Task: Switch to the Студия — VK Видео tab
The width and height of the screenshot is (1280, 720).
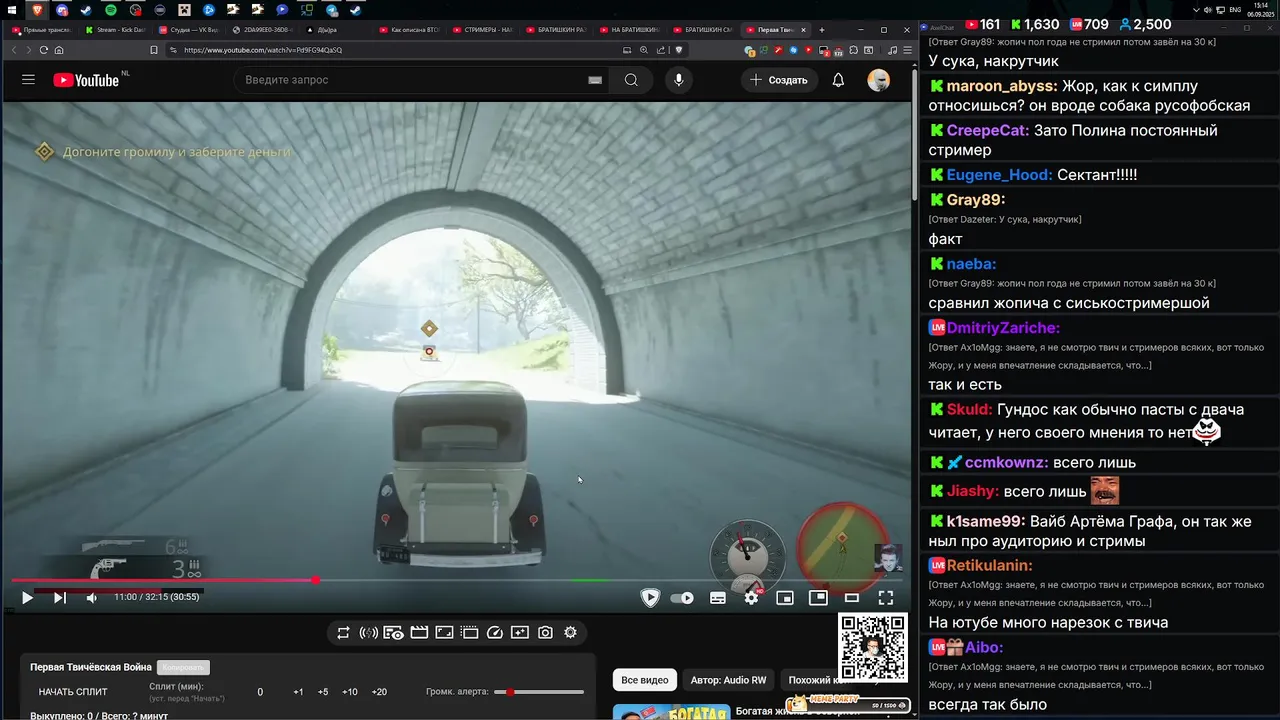Action: click(190, 30)
